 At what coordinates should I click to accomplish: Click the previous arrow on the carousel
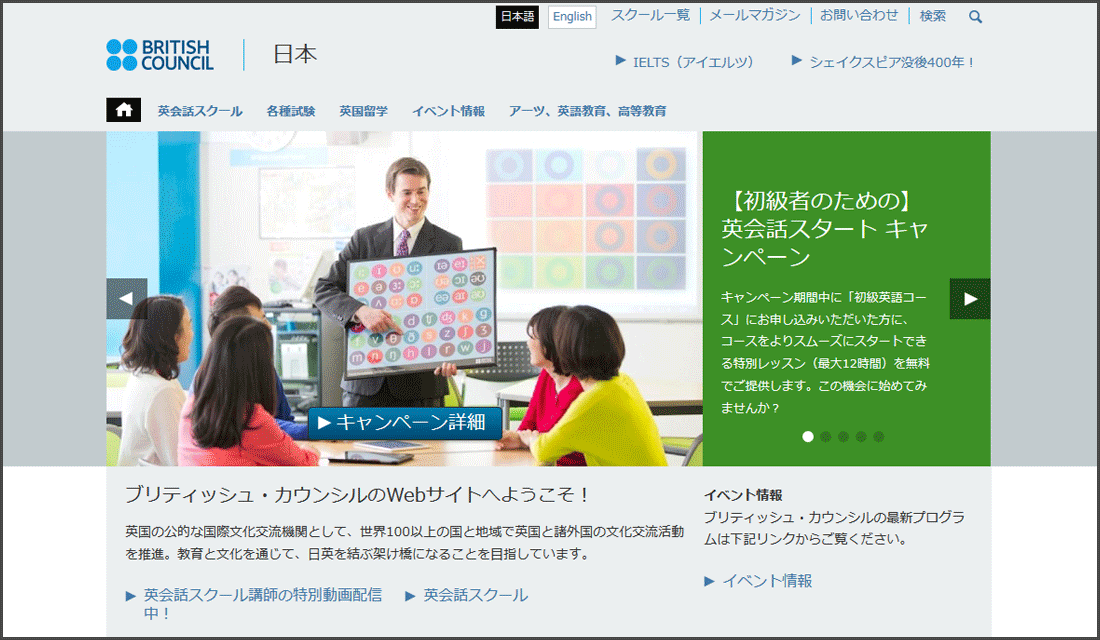tap(127, 299)
